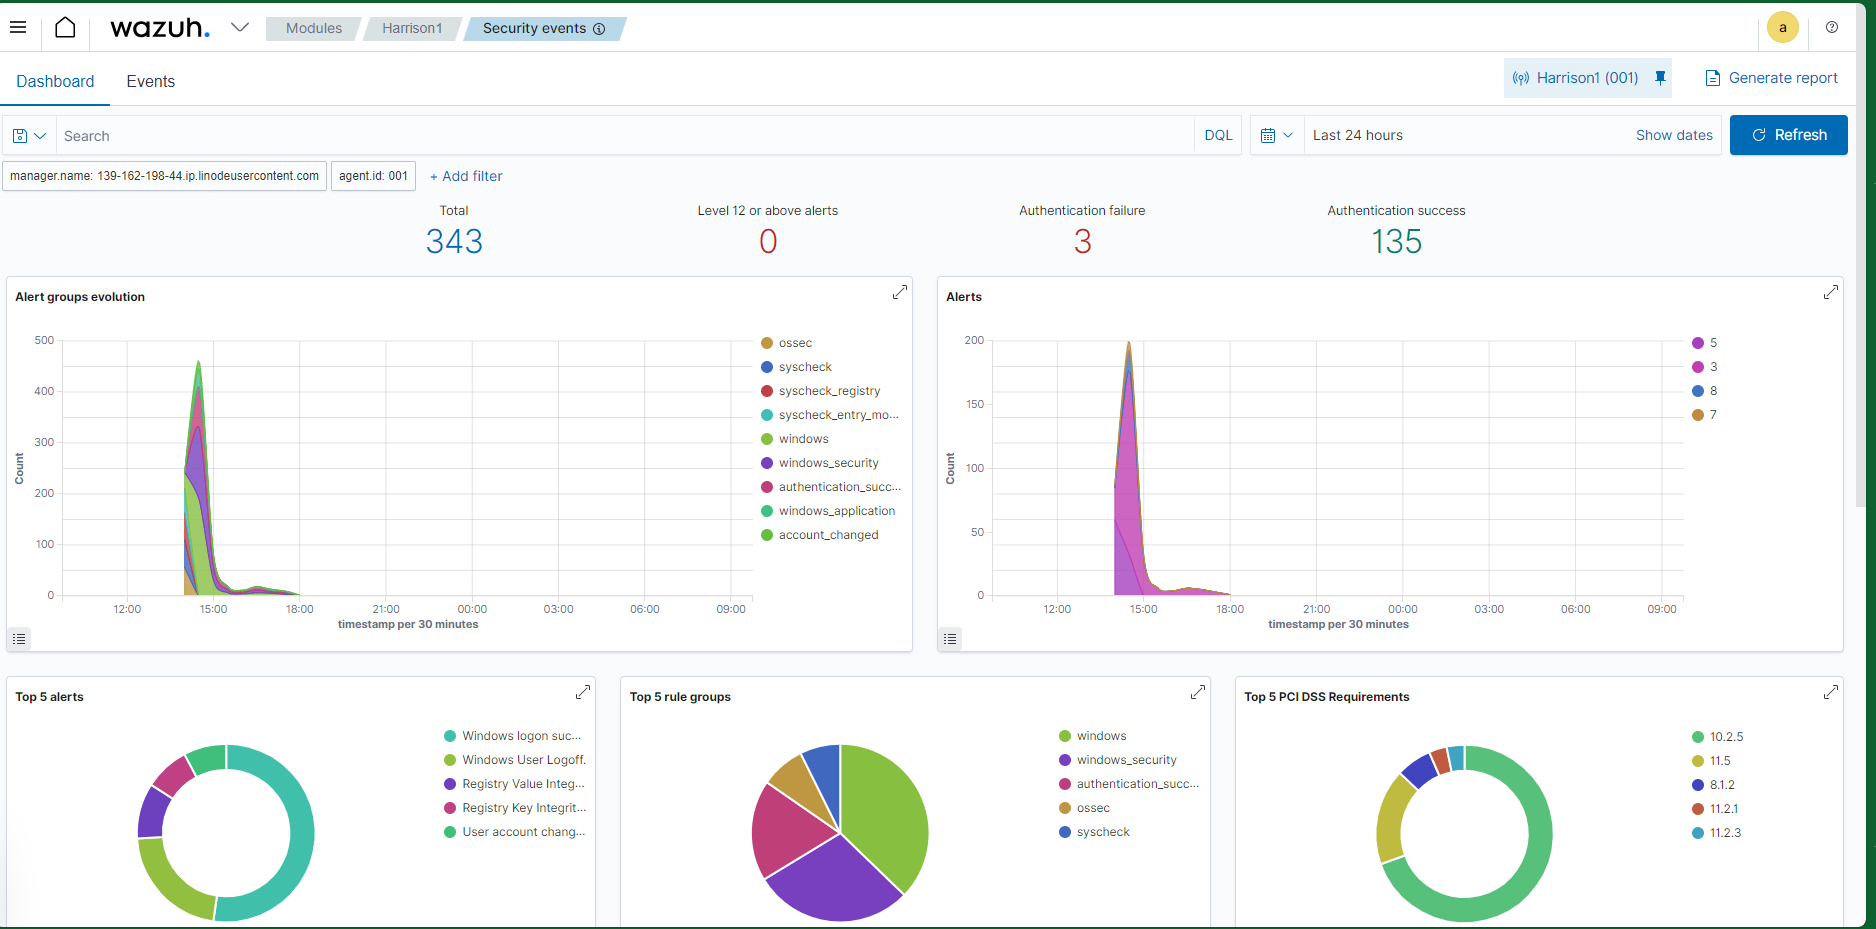
Task: Expand the Alert groups evolution chart fullscreen
Action: point(899,292)
